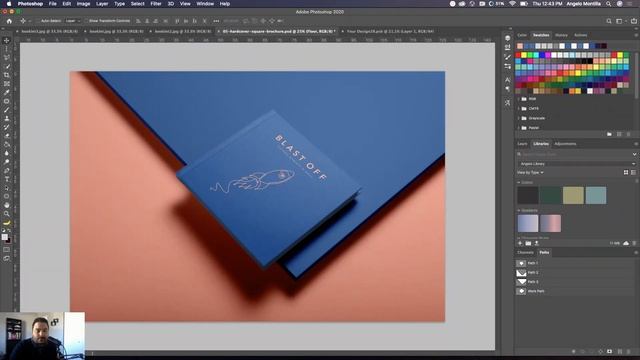The height and width of the screenshot is (360, 640).
Task: Click the new path icon in the Paths panel
Action: pyautogui.click(x=620, y=351)
